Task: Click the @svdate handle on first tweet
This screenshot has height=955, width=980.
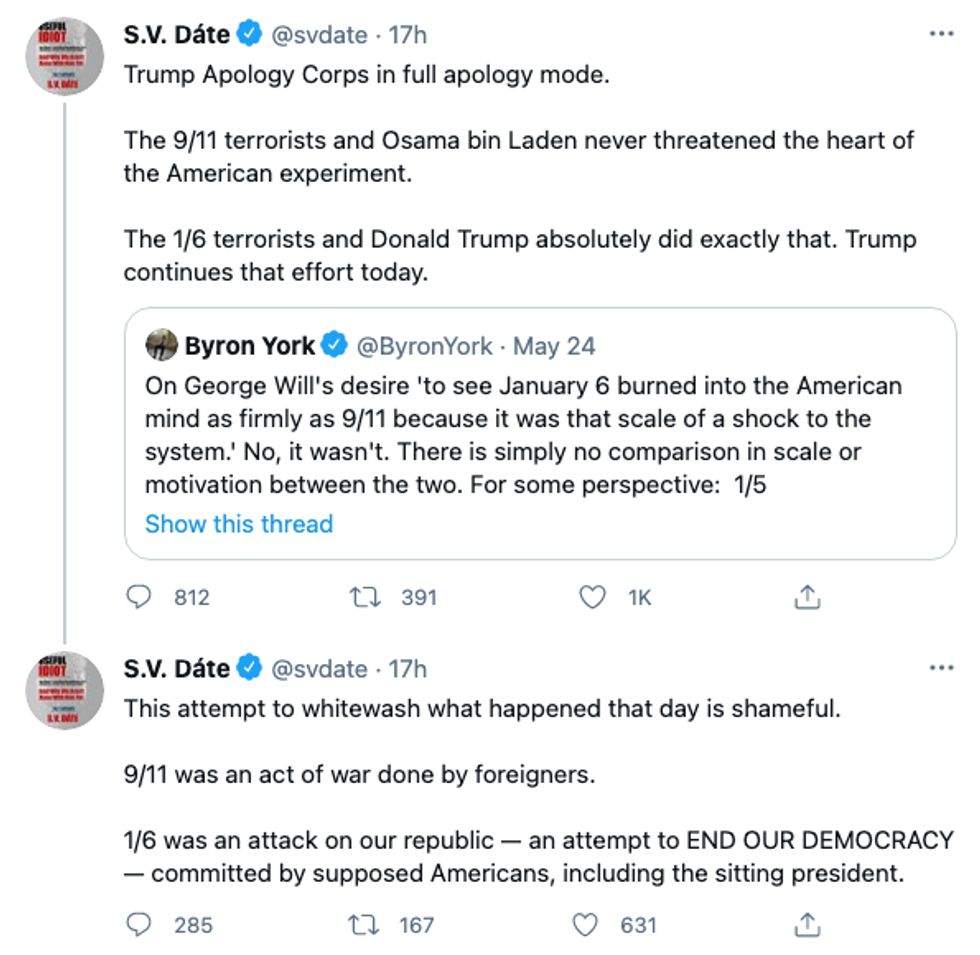Action: [x=320, y=34]
